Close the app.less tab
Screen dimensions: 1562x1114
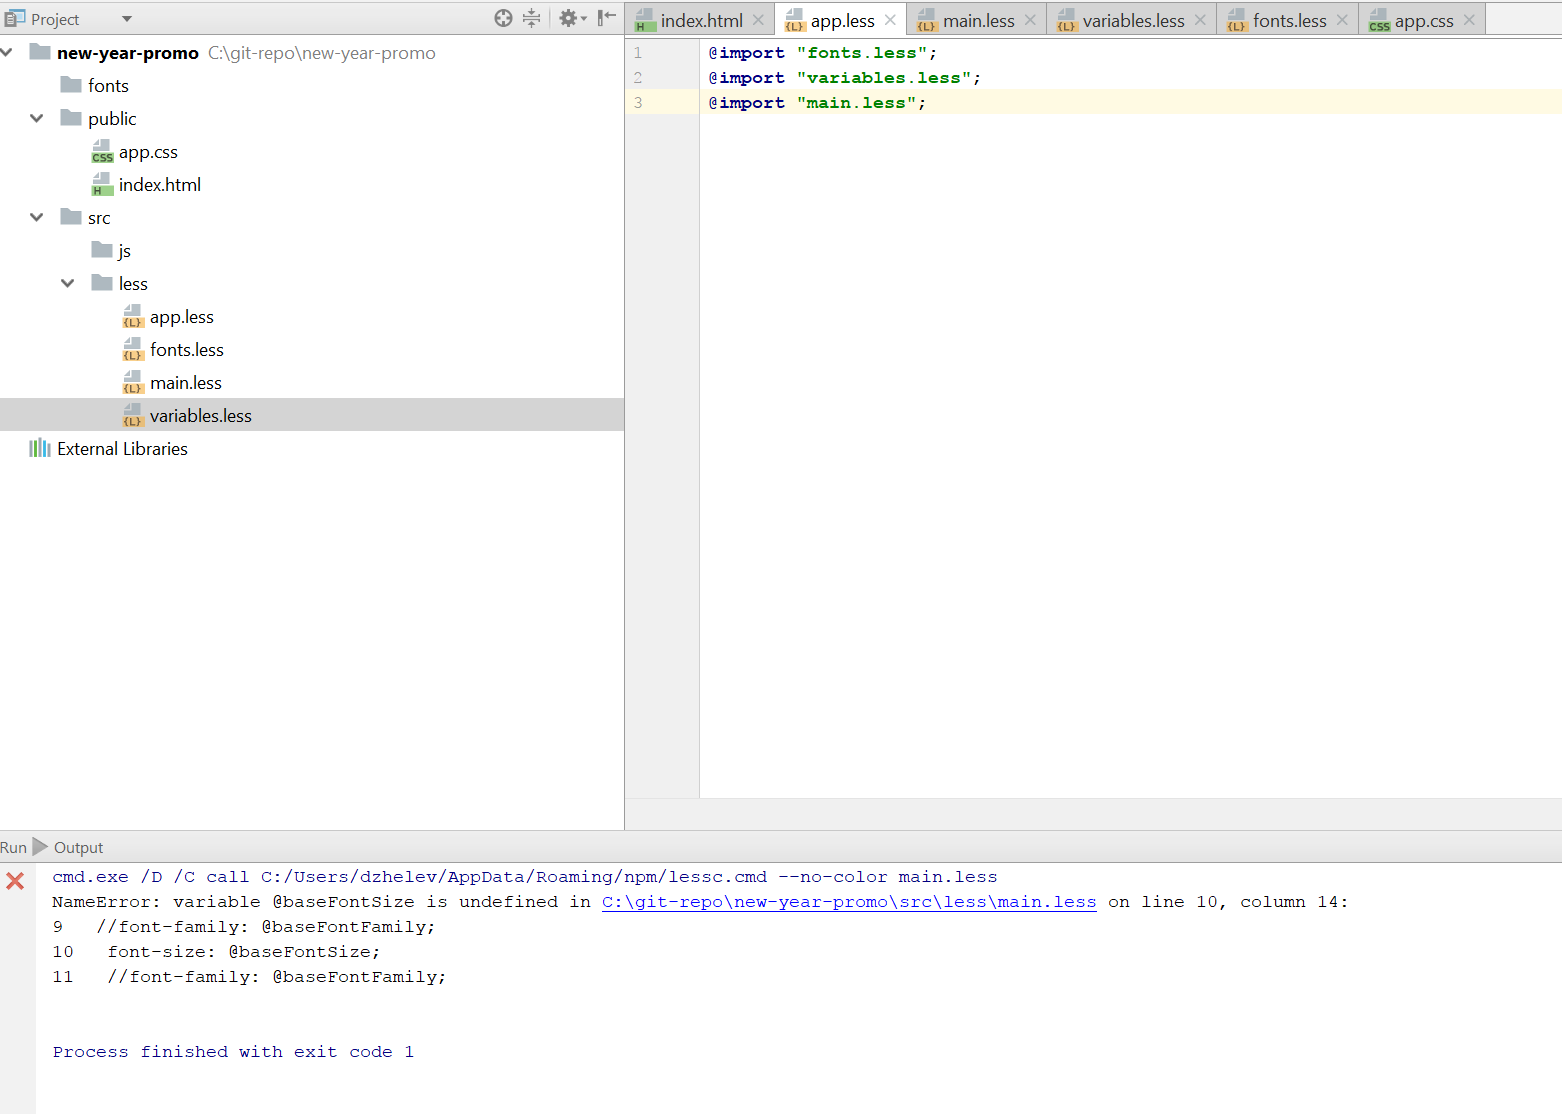tap(890, 20)
